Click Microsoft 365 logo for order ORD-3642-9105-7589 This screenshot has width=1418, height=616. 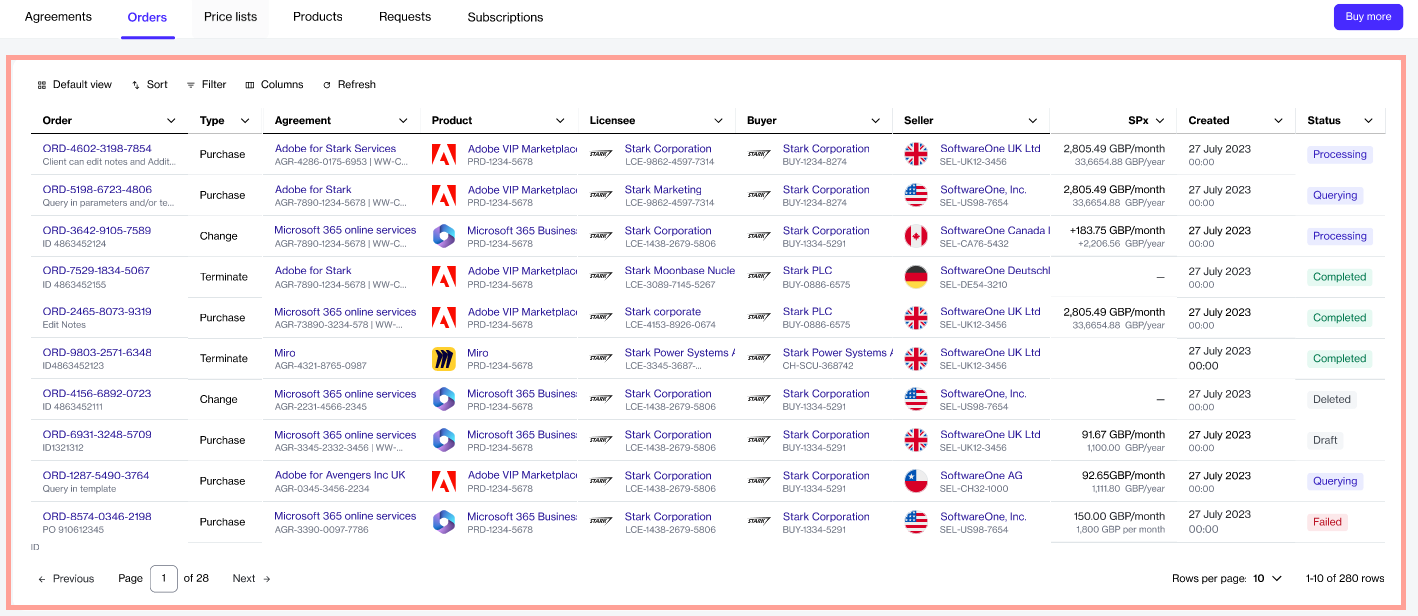click(x=444, y=236)
